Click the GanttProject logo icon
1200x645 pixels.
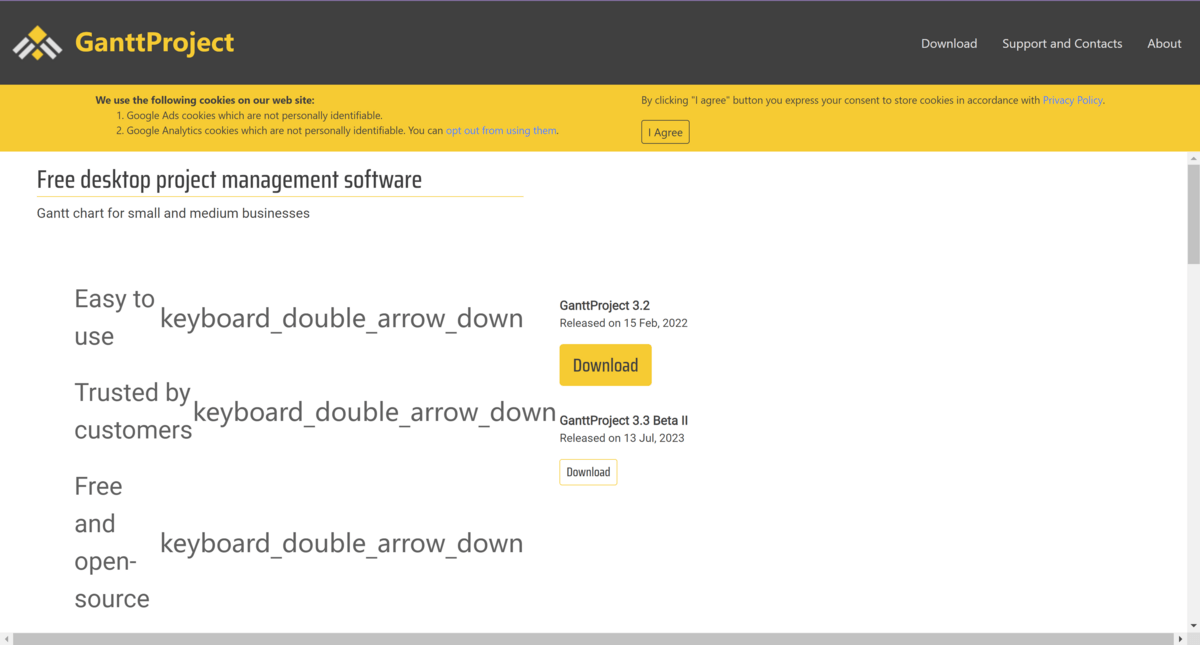(37, 43)
